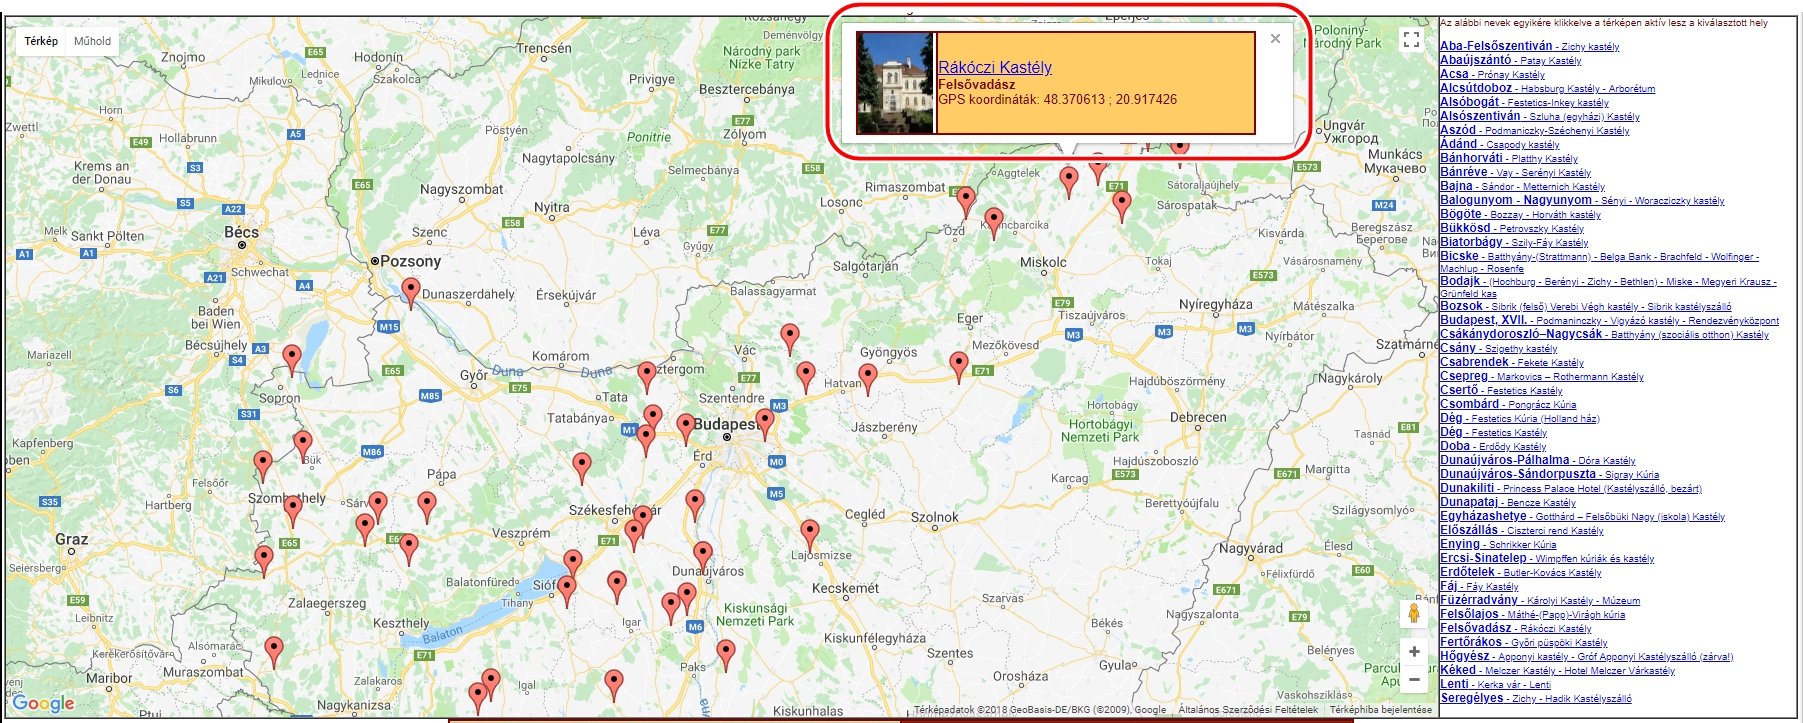Select the red pin near Pápa
1803x723 pixels.
(427, 505)
